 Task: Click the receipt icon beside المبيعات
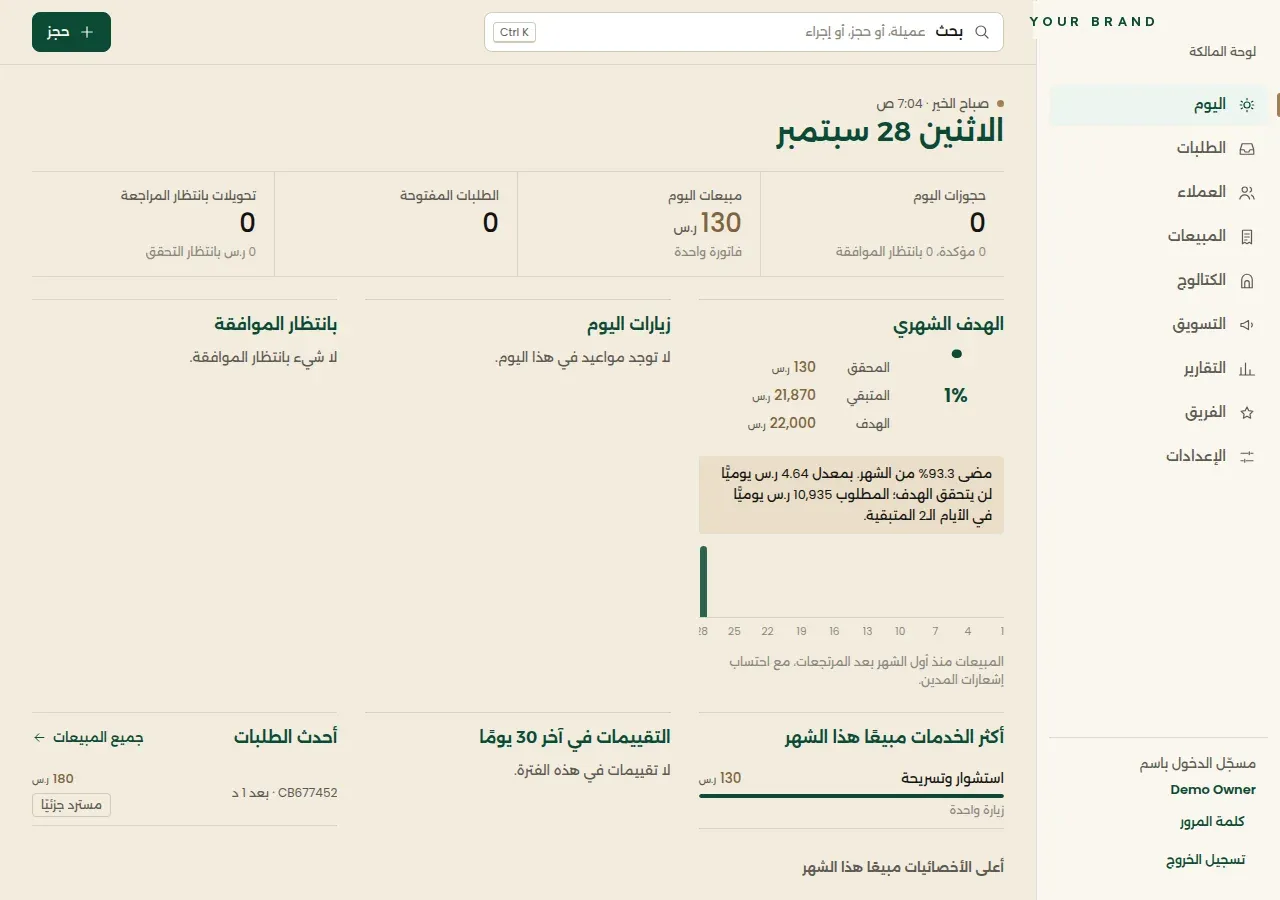pyautogui.click(x=1247, y=237)
